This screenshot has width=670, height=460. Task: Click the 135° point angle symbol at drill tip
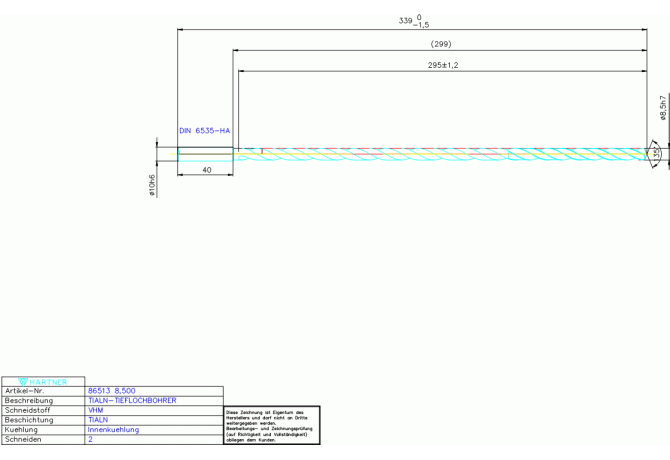click(655, 155)
